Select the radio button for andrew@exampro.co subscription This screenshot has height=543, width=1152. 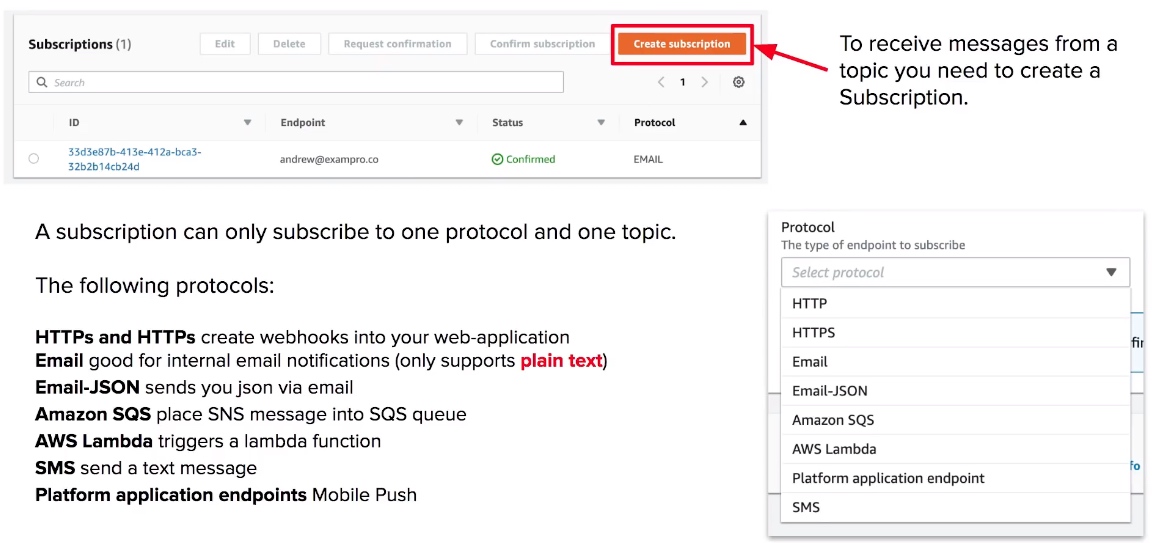tap(34, 159)
